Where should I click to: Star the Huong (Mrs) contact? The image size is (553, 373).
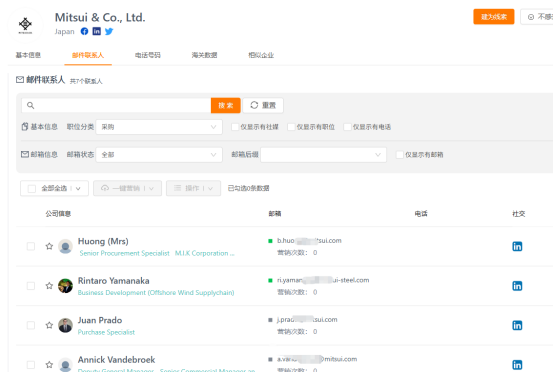point(49,246)
